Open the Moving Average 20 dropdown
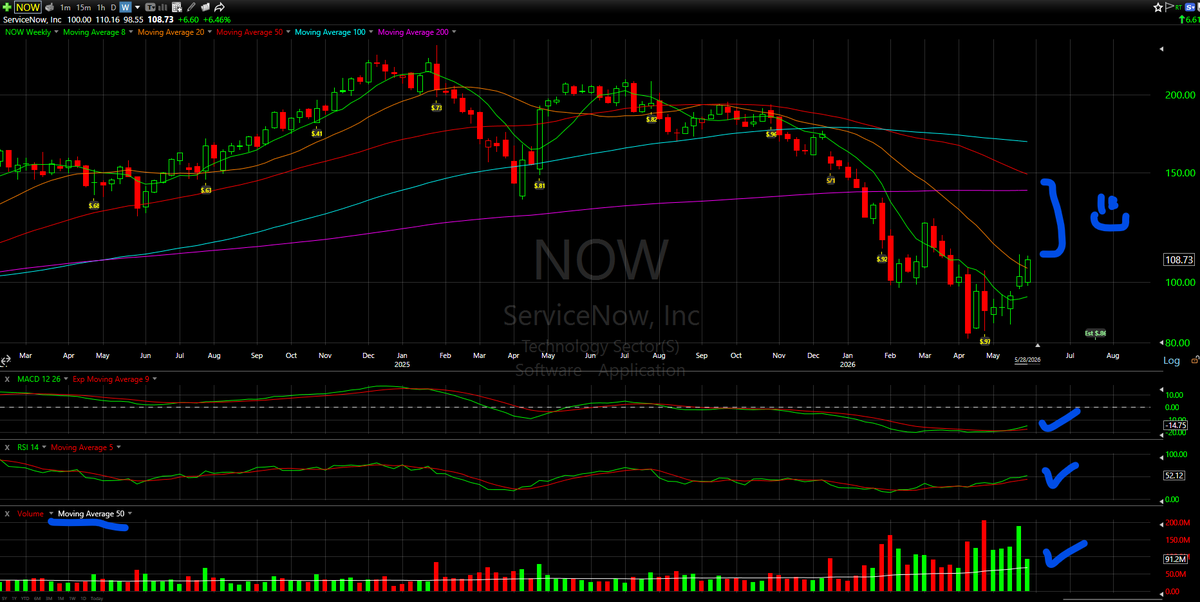Screen dimensions: 1200x602 tap(209, 32)
